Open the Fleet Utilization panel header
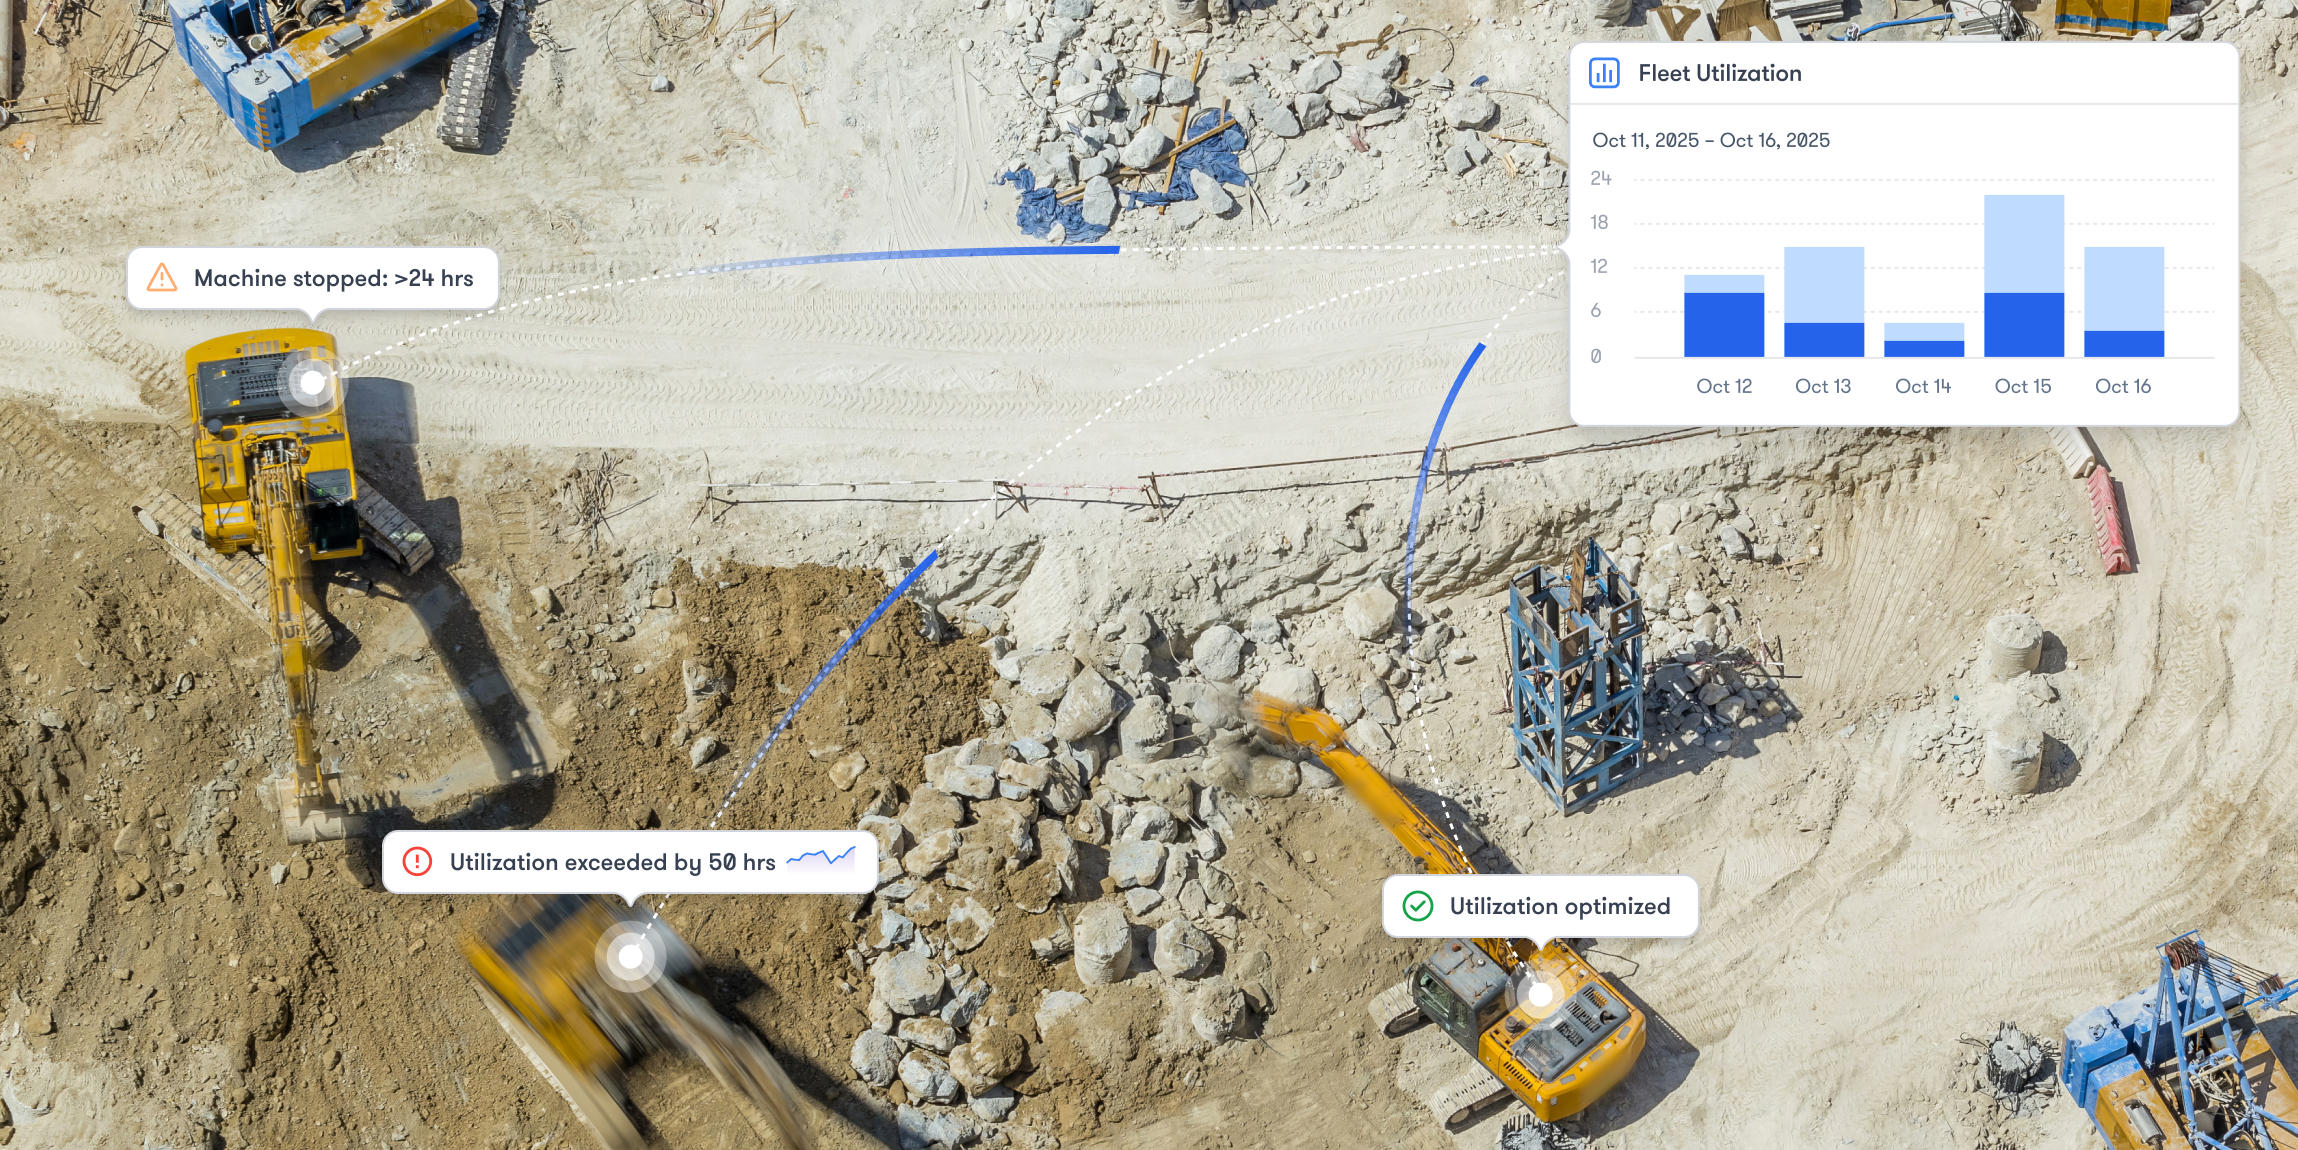This screenshot has width=2298, height=1150. pyautogui.click(x=1719, y=73)
